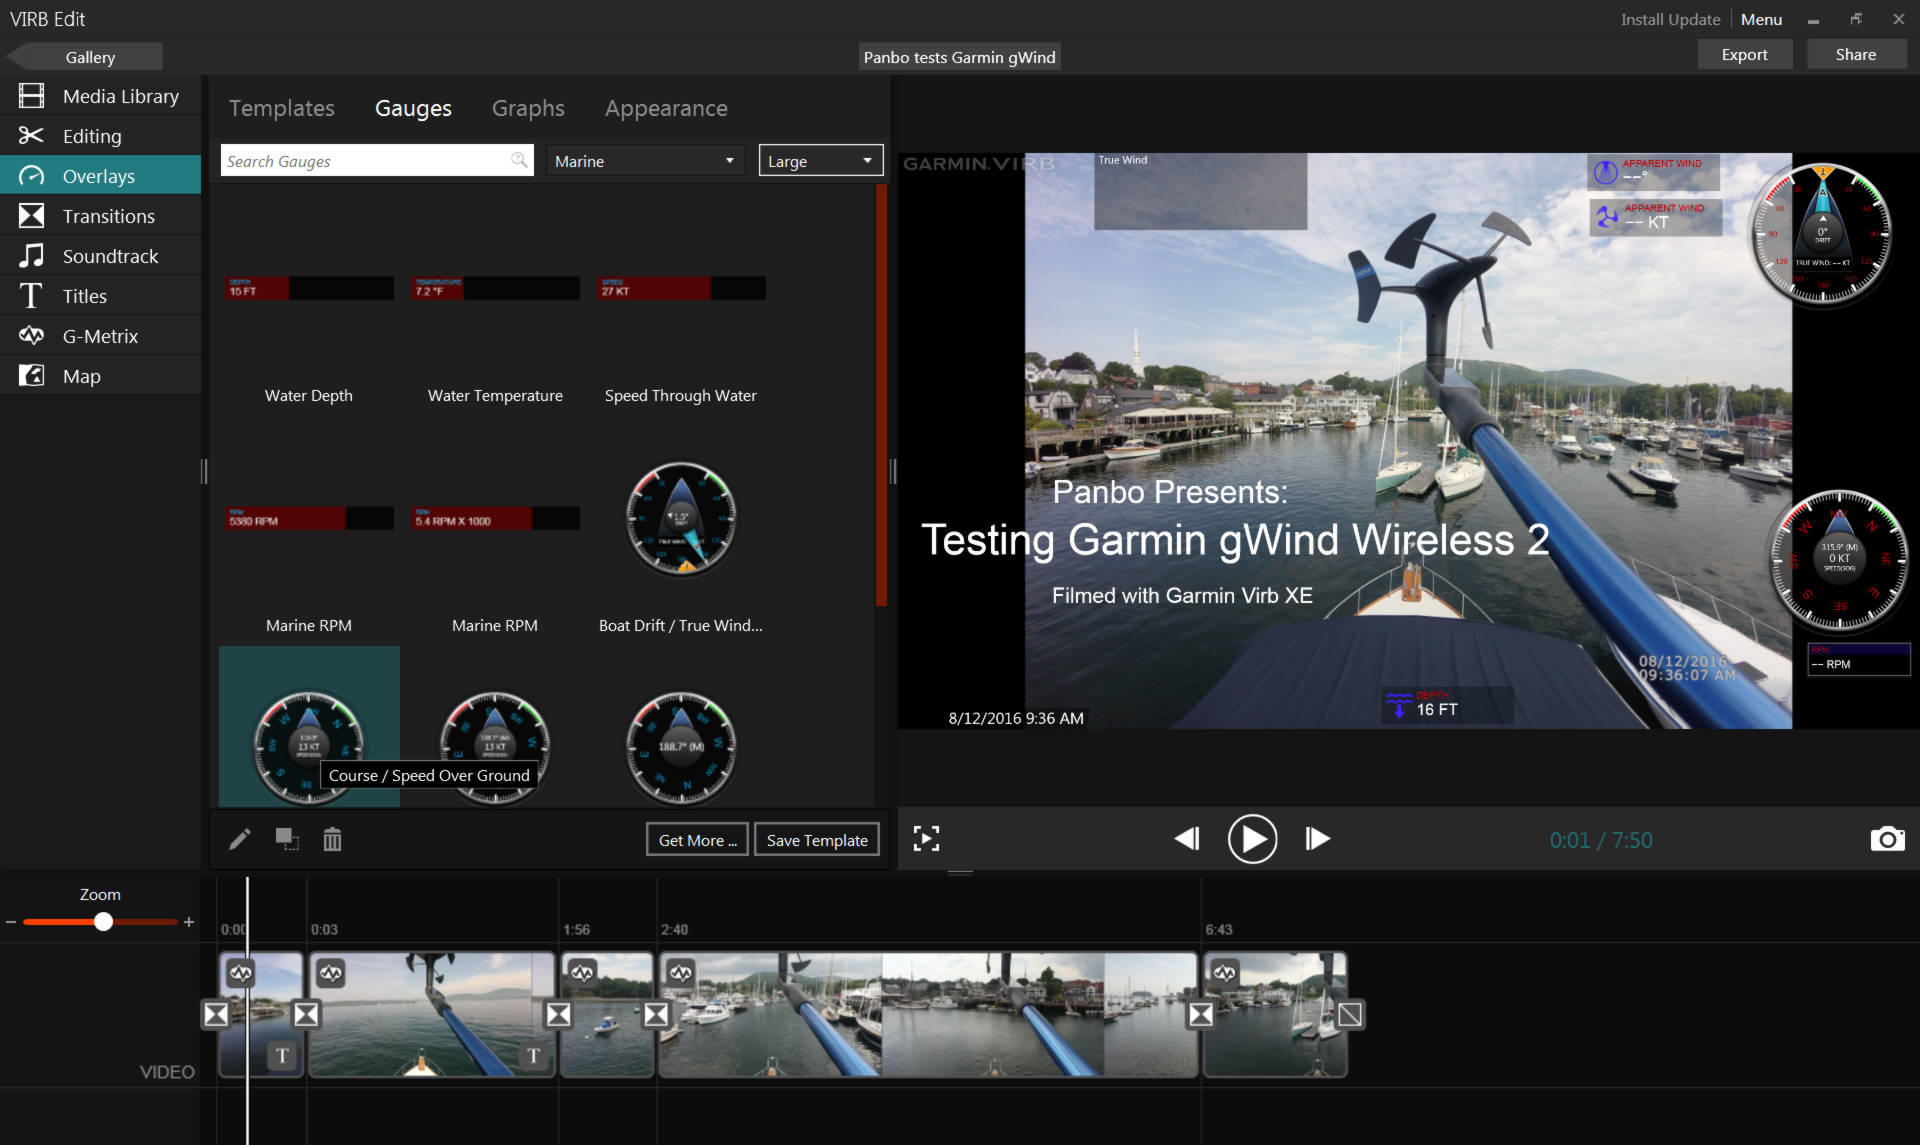1920x1145 pixels.
Task: Step forward one frame
Action: [1318, 839]
